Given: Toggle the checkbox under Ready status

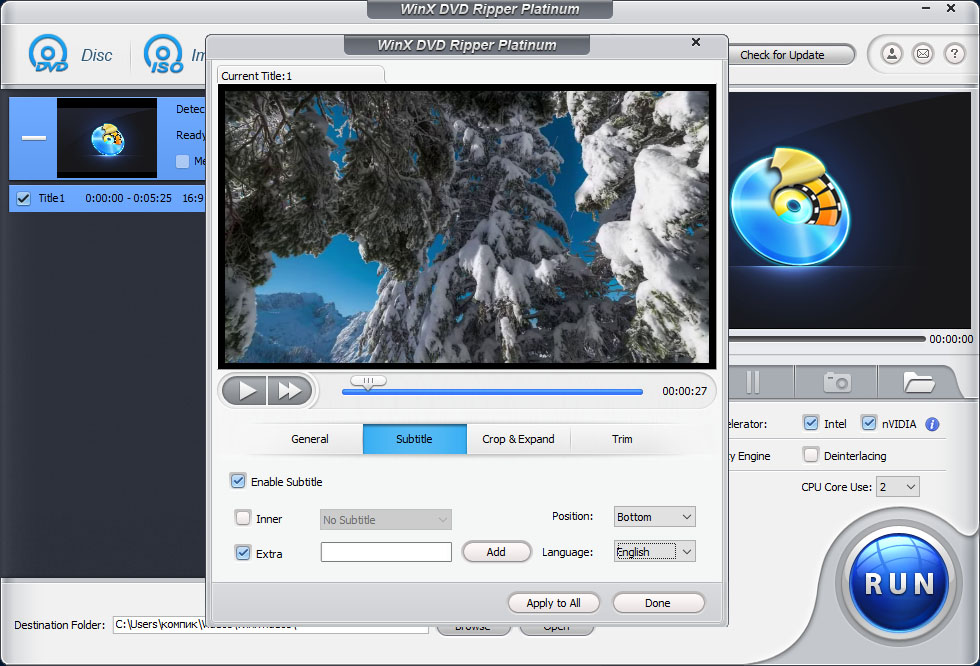Looking at the screenshot, I should point(182,161).
